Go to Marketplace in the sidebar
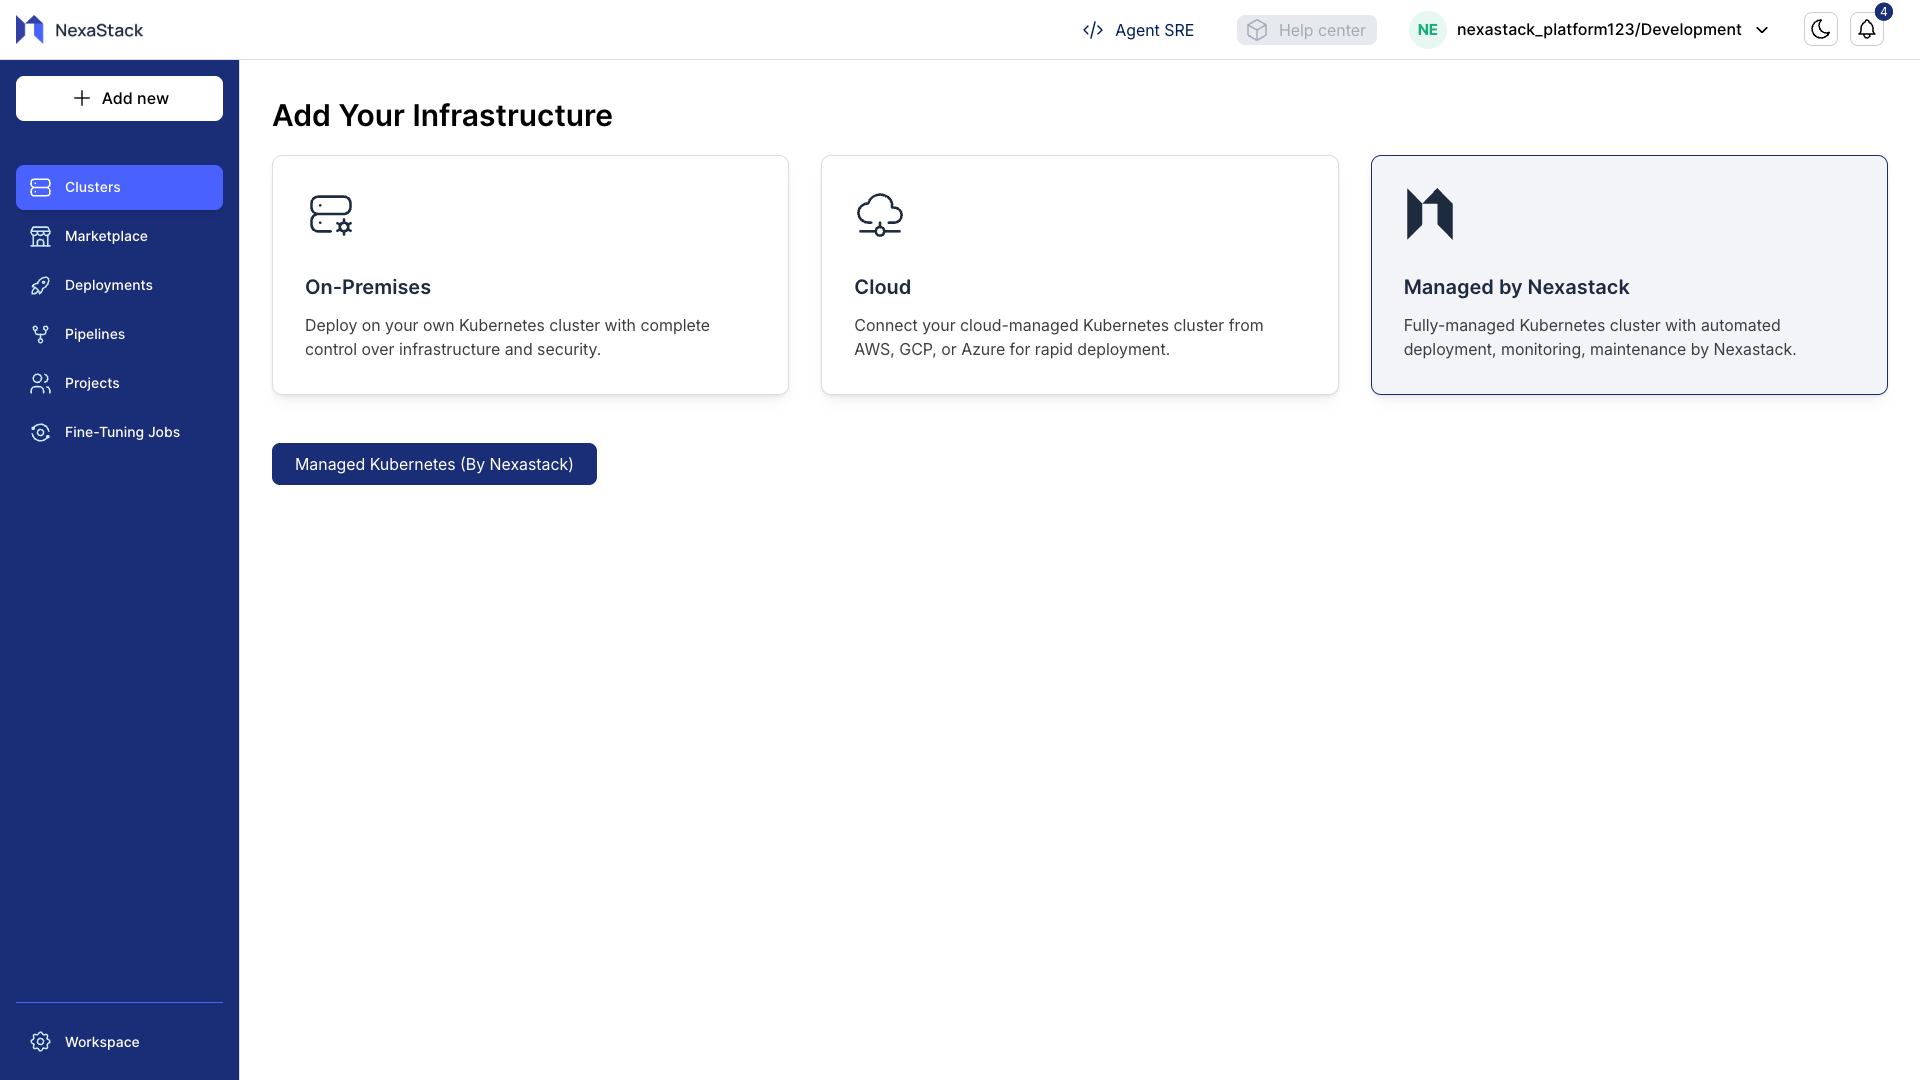Screen dimensions: 1920x1080 pos(106,236)
